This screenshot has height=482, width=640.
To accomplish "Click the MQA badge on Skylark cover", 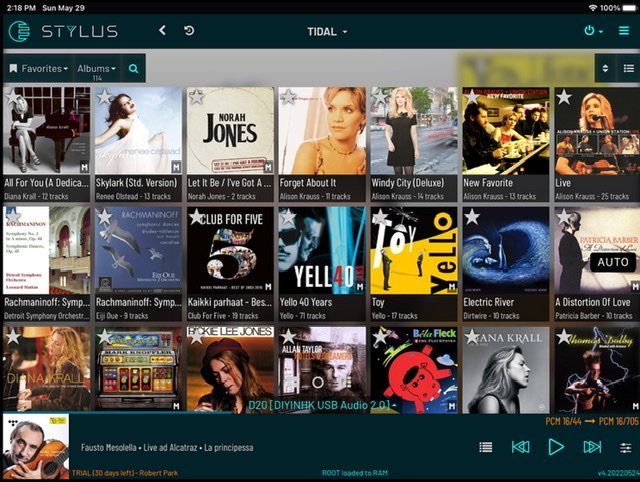I will [x=176, y=167].
